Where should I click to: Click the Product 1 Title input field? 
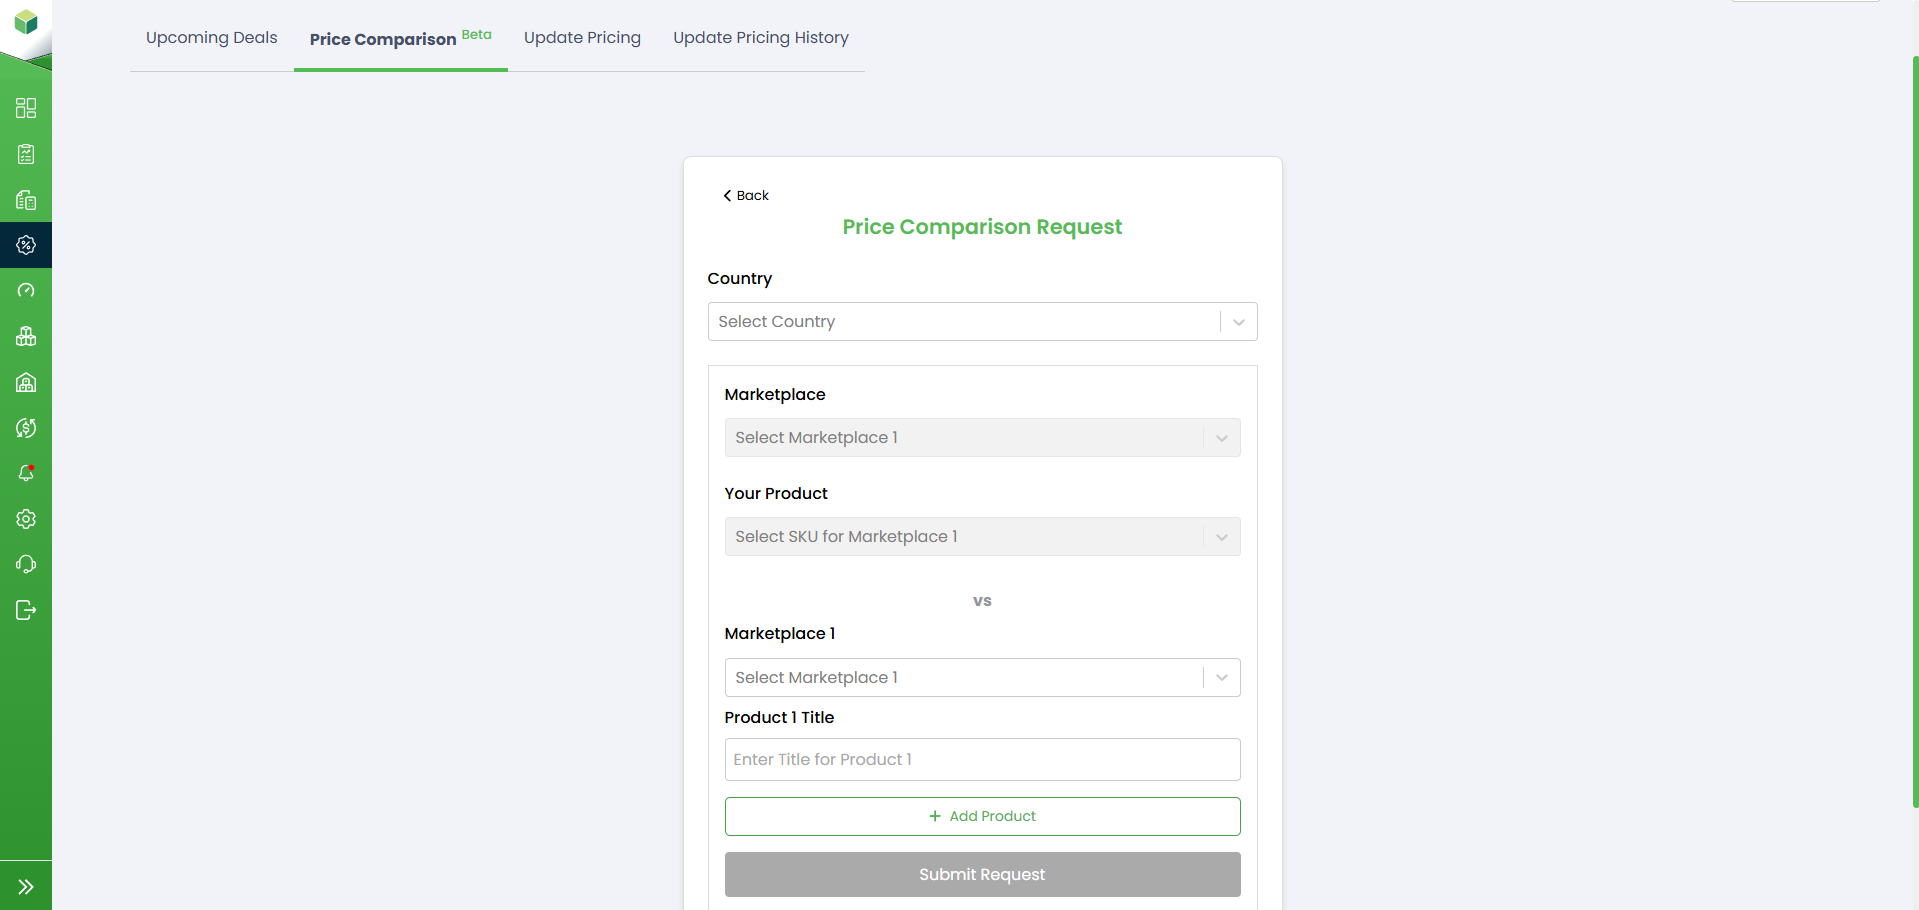(982, 760)
